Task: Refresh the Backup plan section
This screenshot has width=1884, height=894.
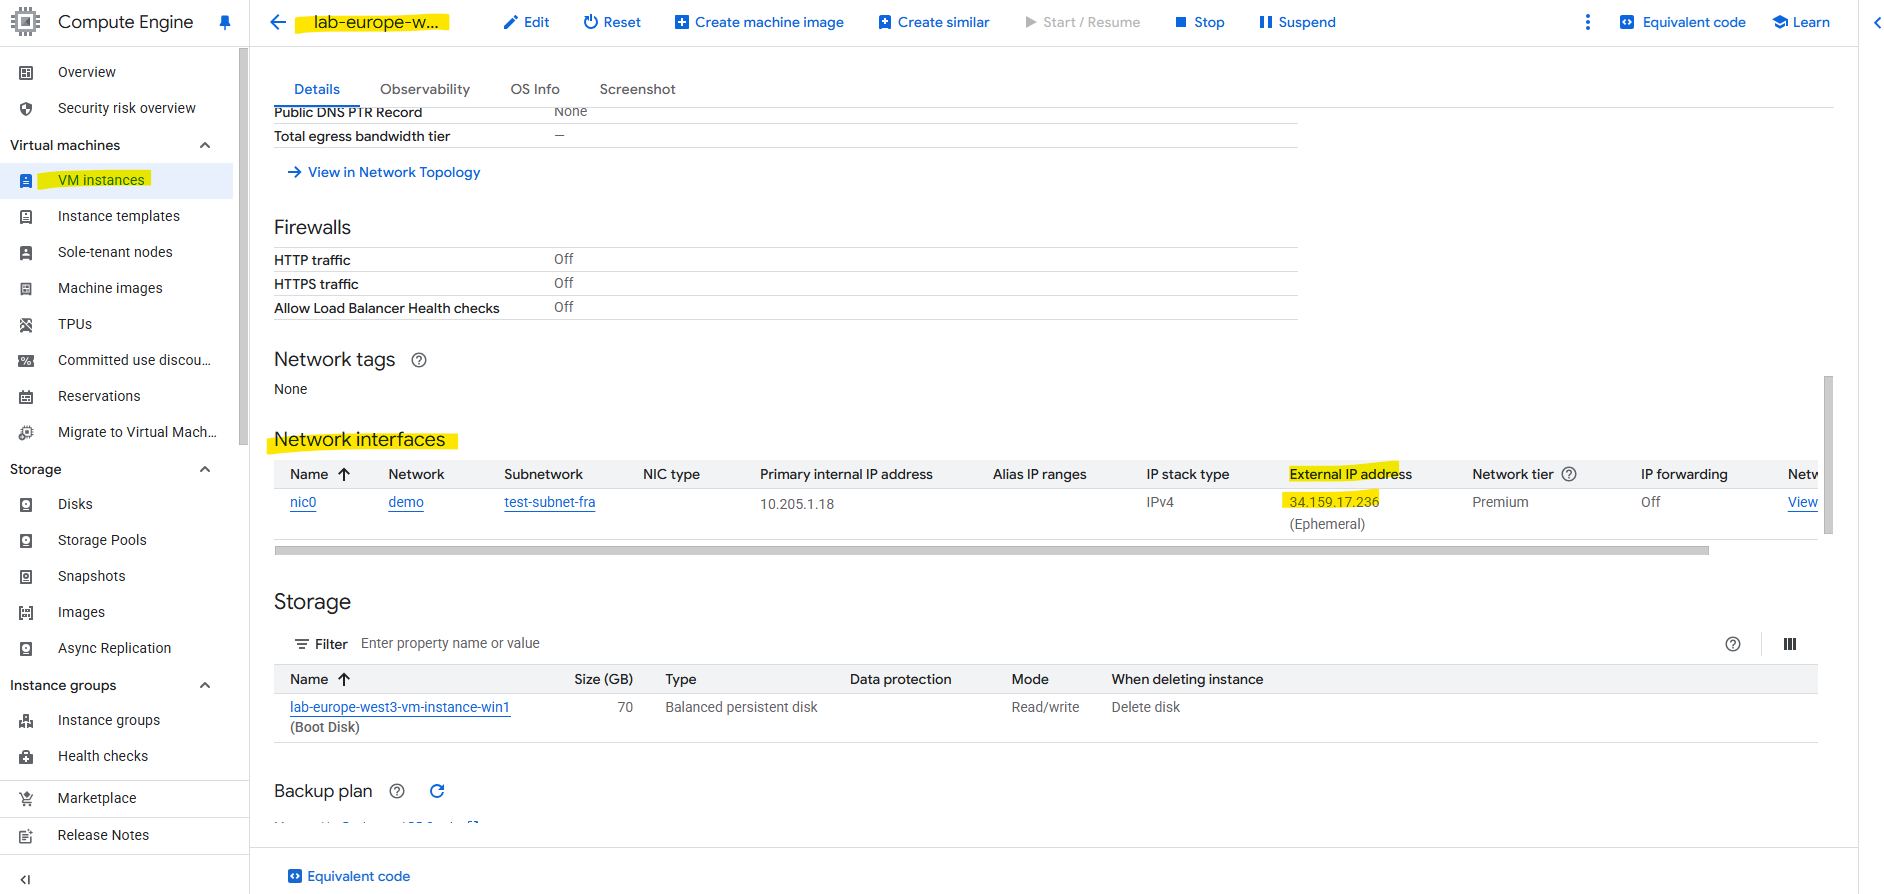Action: pos(437,791)
